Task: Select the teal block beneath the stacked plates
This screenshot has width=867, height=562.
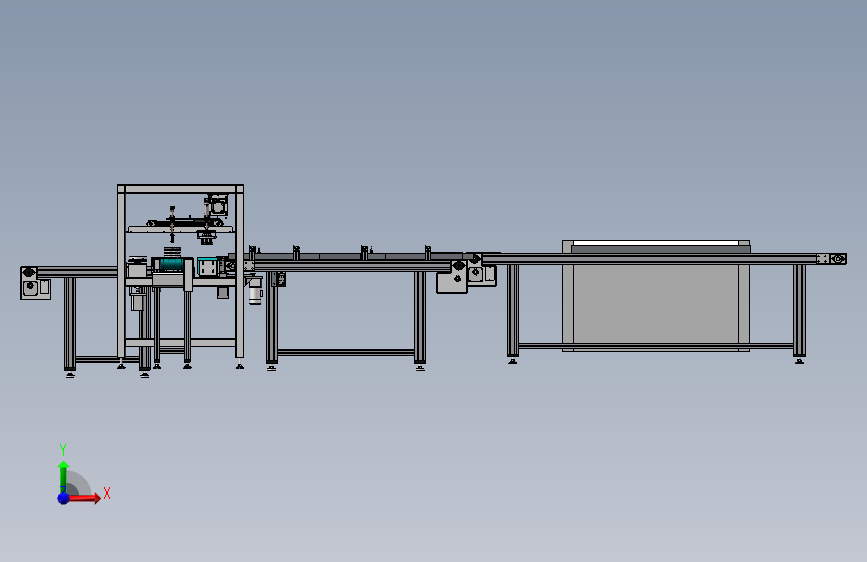Action: click(172, 265)
